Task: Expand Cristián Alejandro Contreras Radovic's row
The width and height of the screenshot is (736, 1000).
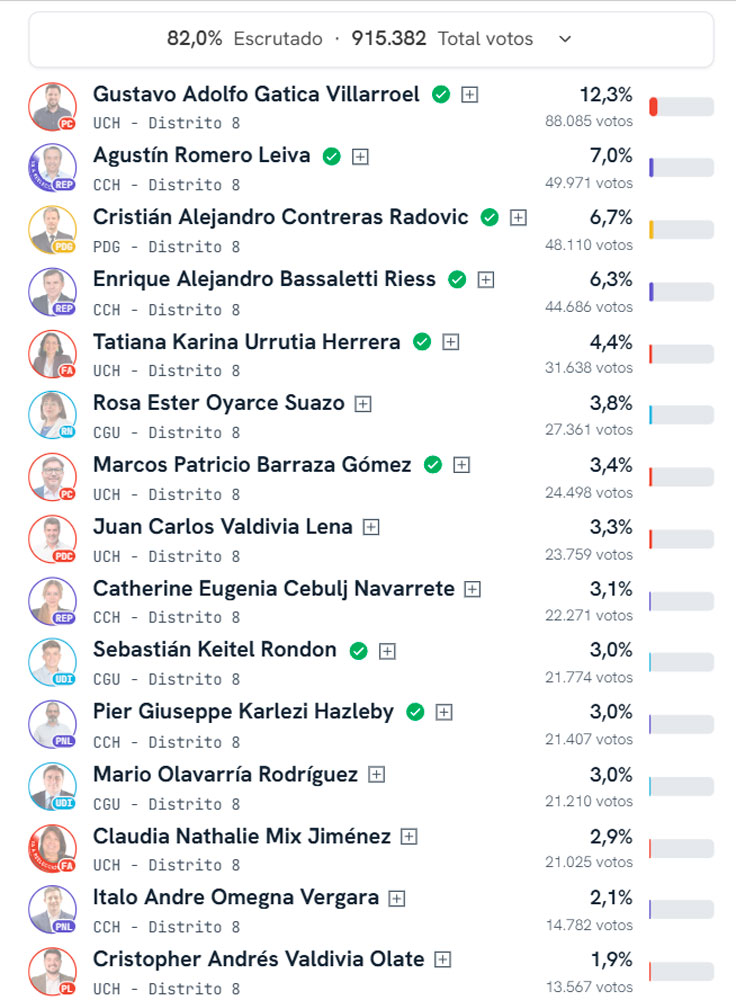Action: point(518,218)
